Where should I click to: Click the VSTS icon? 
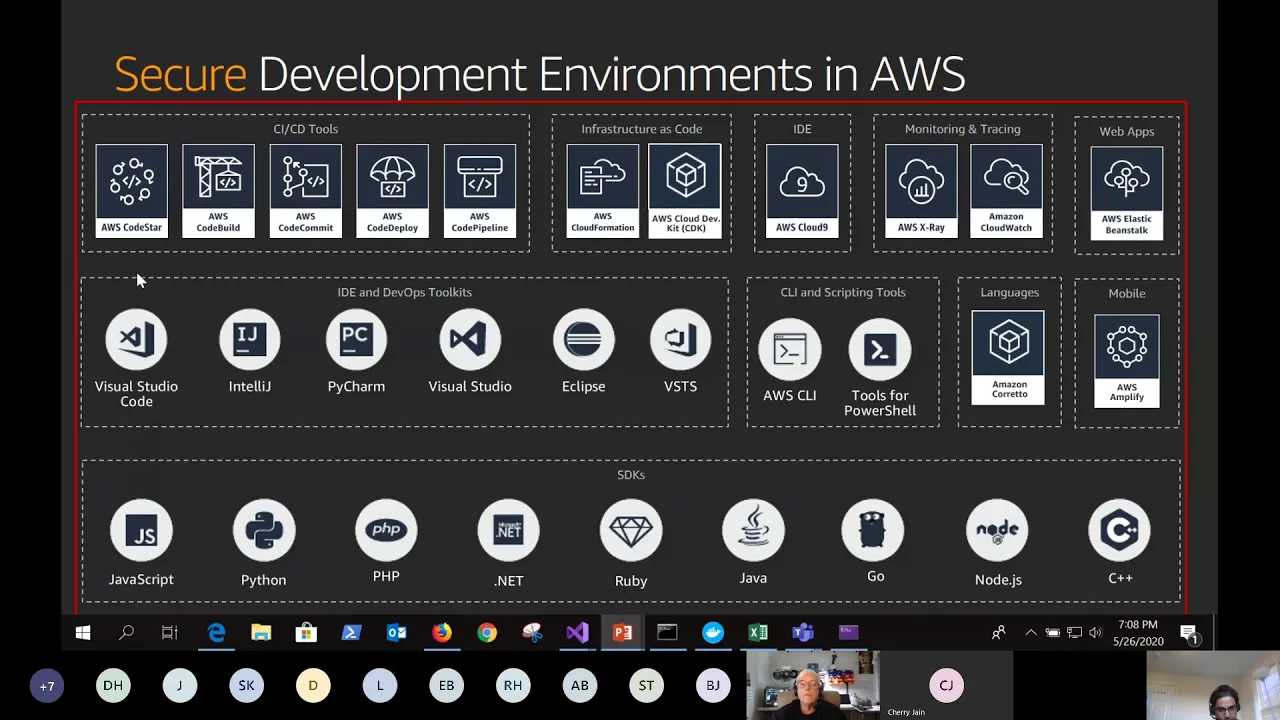pyautogui.click(x=680, y=340)
